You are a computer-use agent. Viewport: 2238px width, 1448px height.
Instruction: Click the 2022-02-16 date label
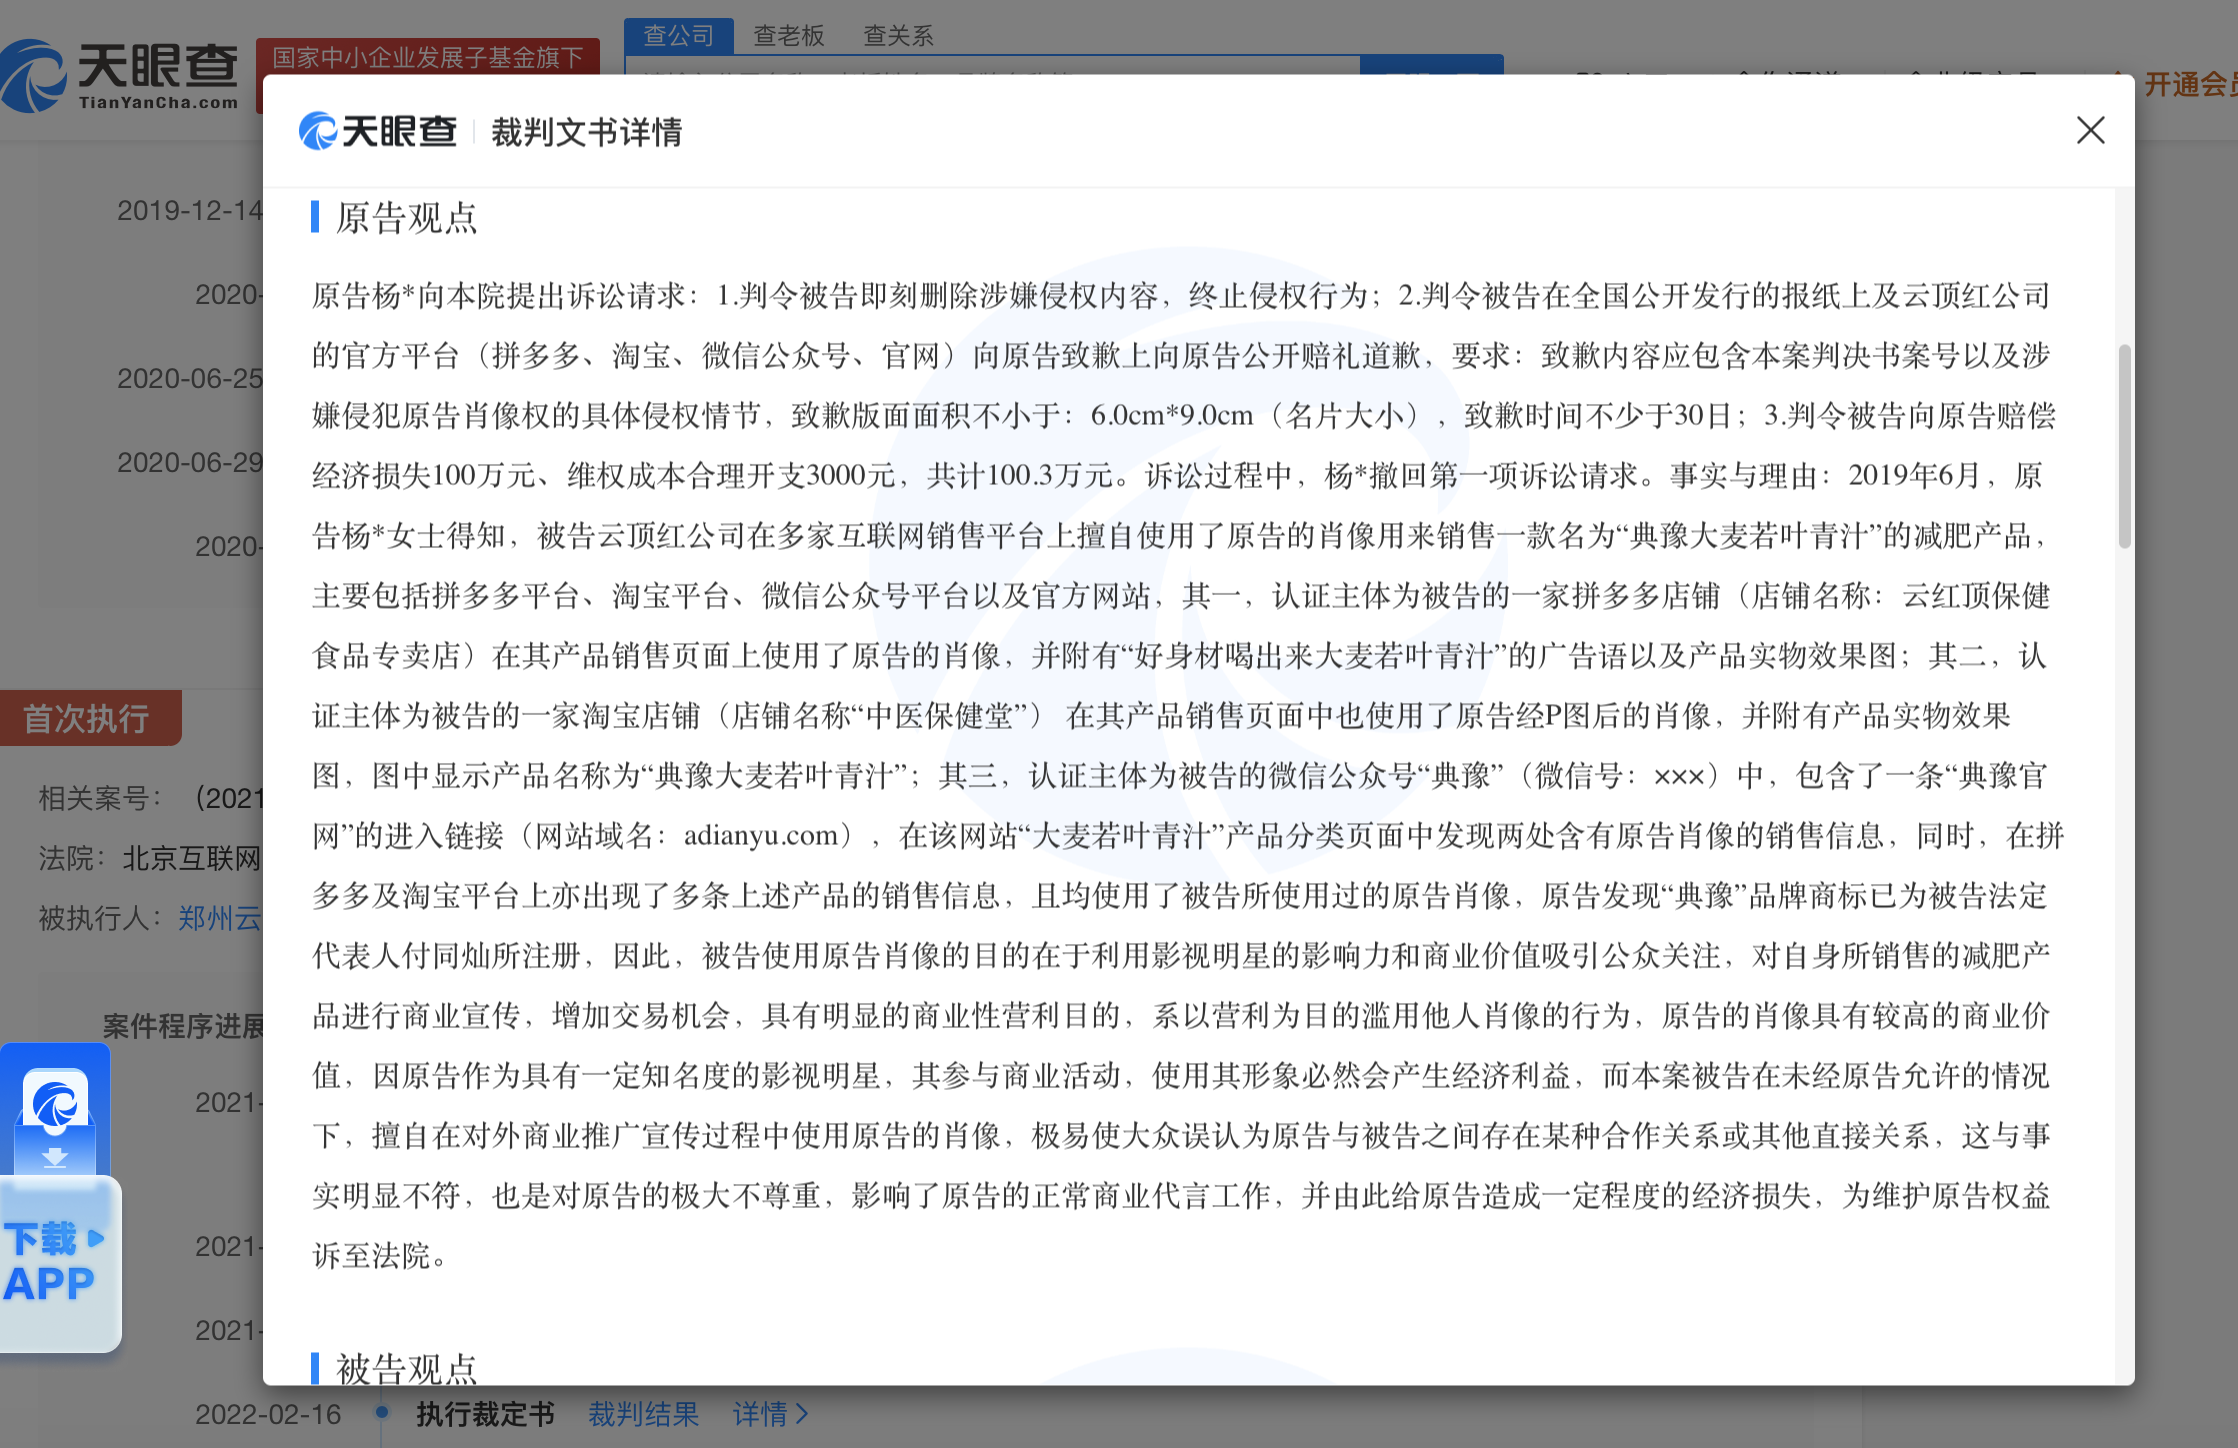(x=268, y=1414)
